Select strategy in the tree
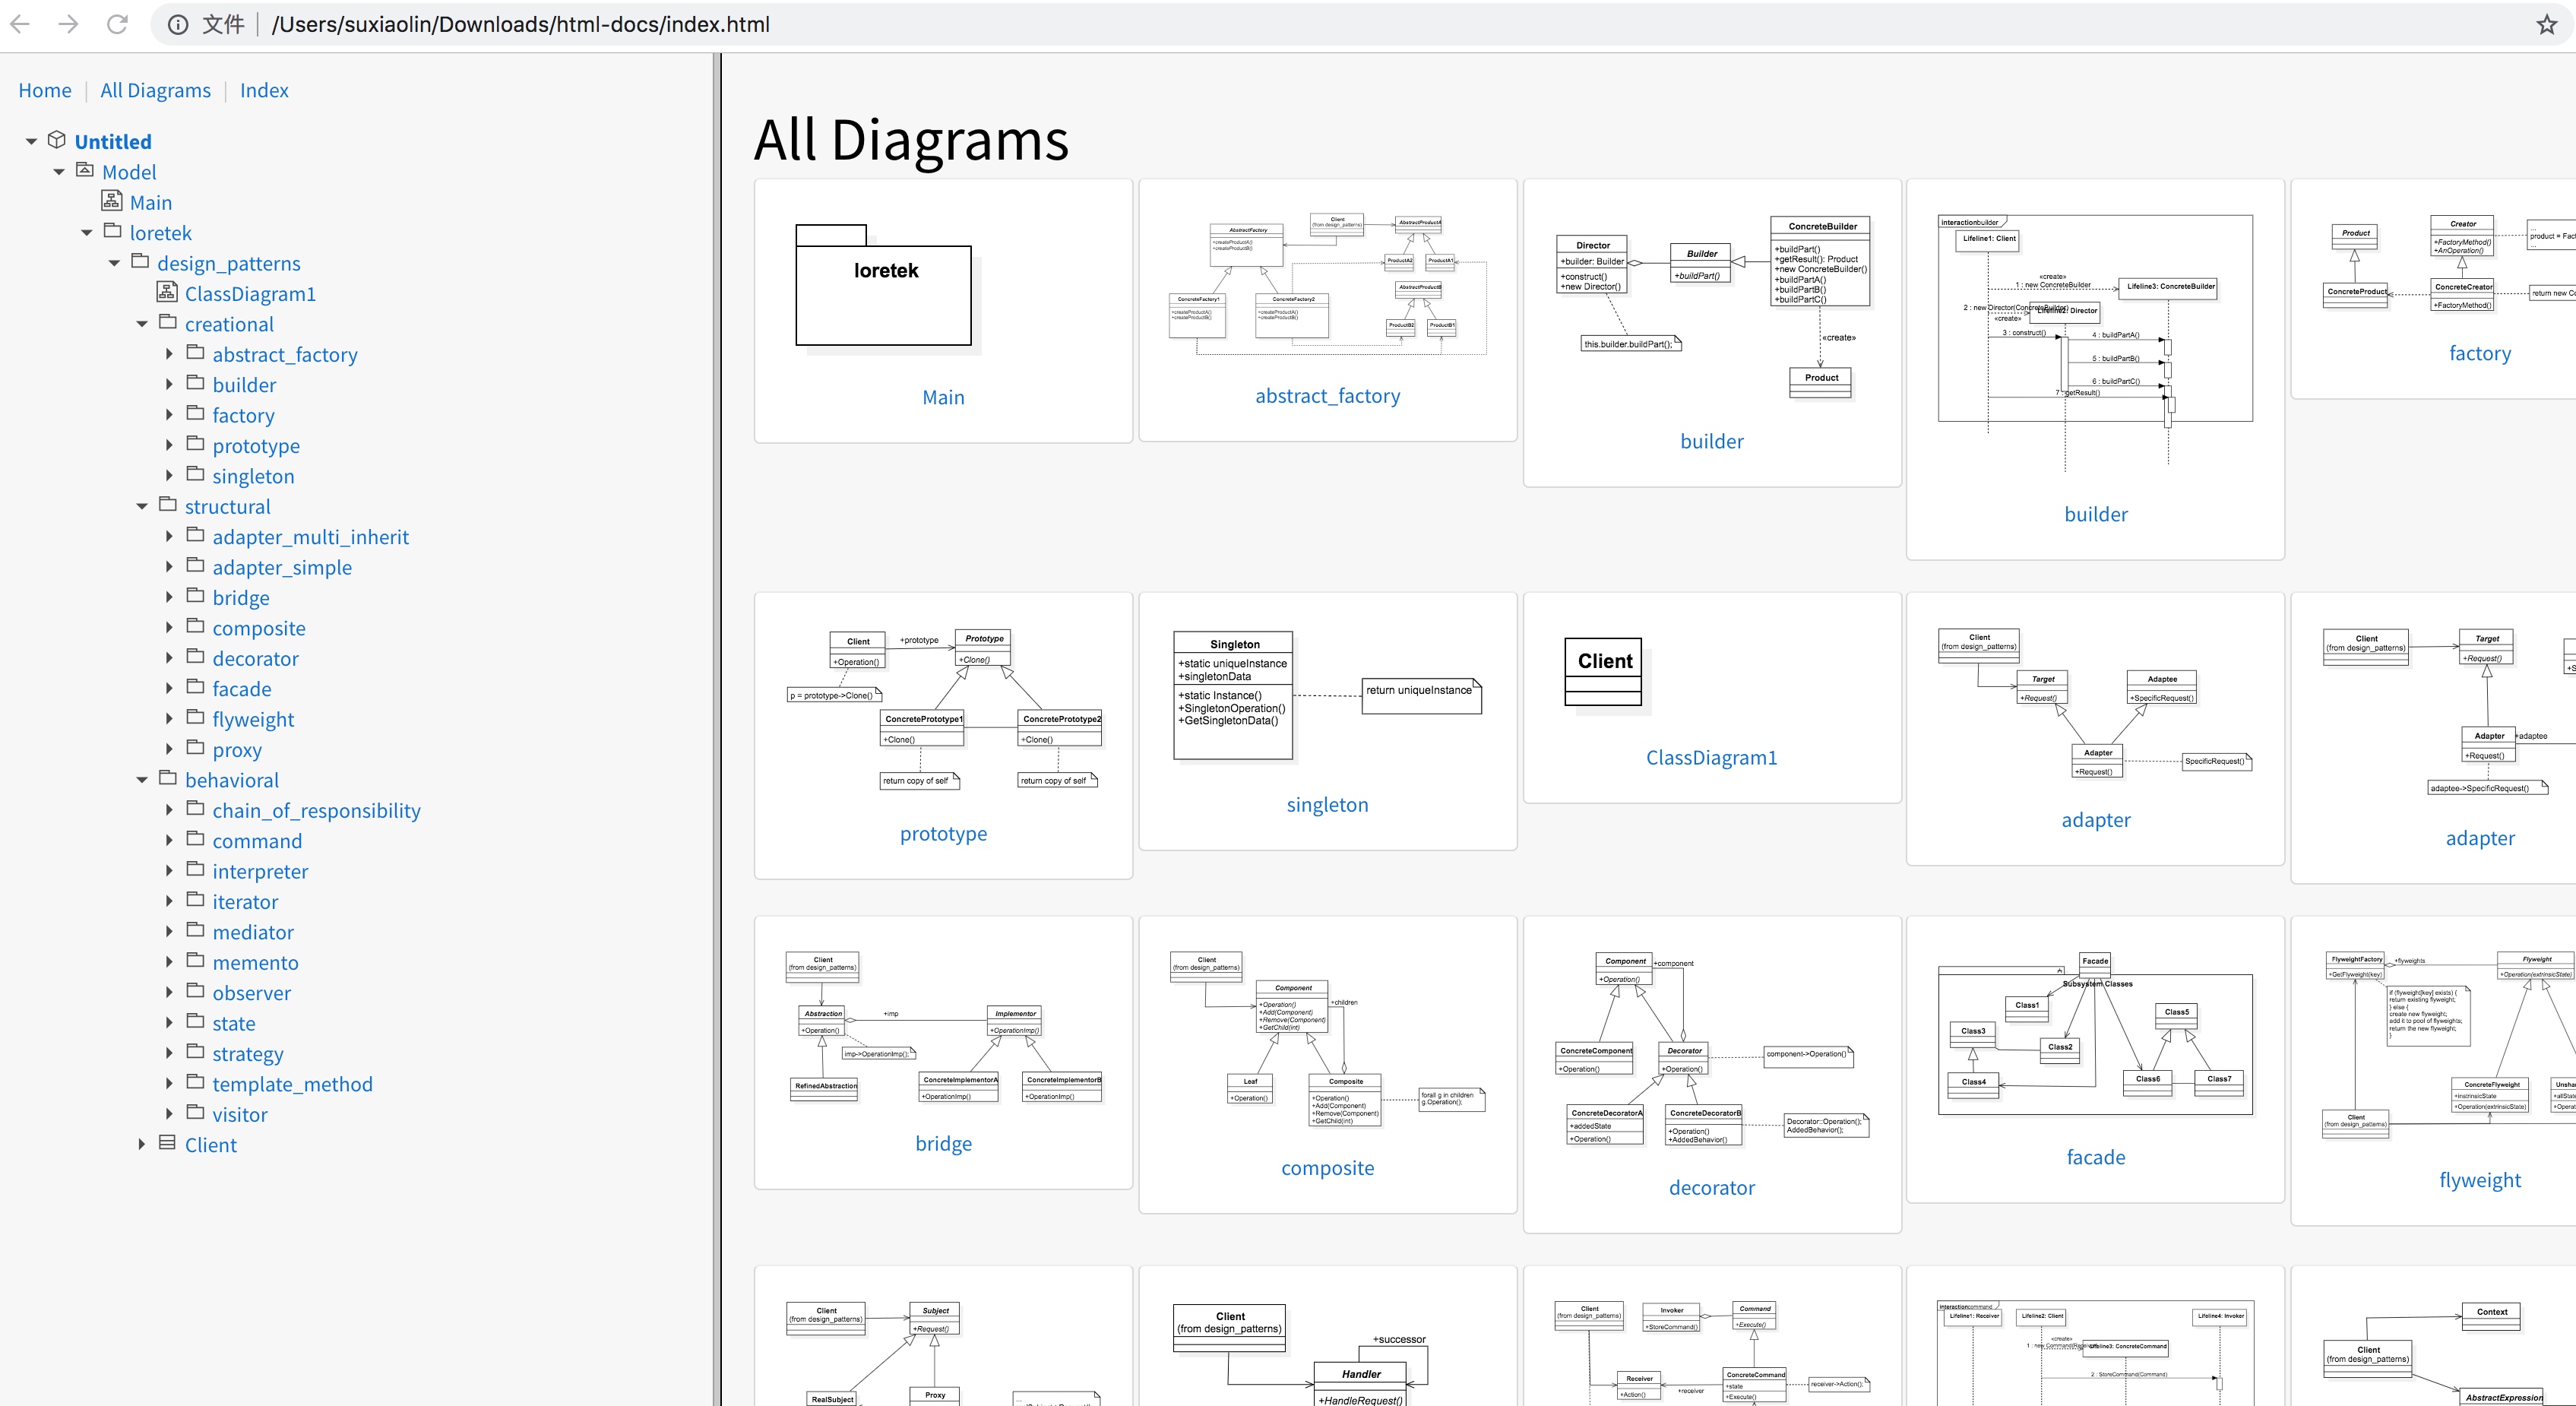The width and height of the screenshot is (2576, 1406). [x=247, y=1054]
